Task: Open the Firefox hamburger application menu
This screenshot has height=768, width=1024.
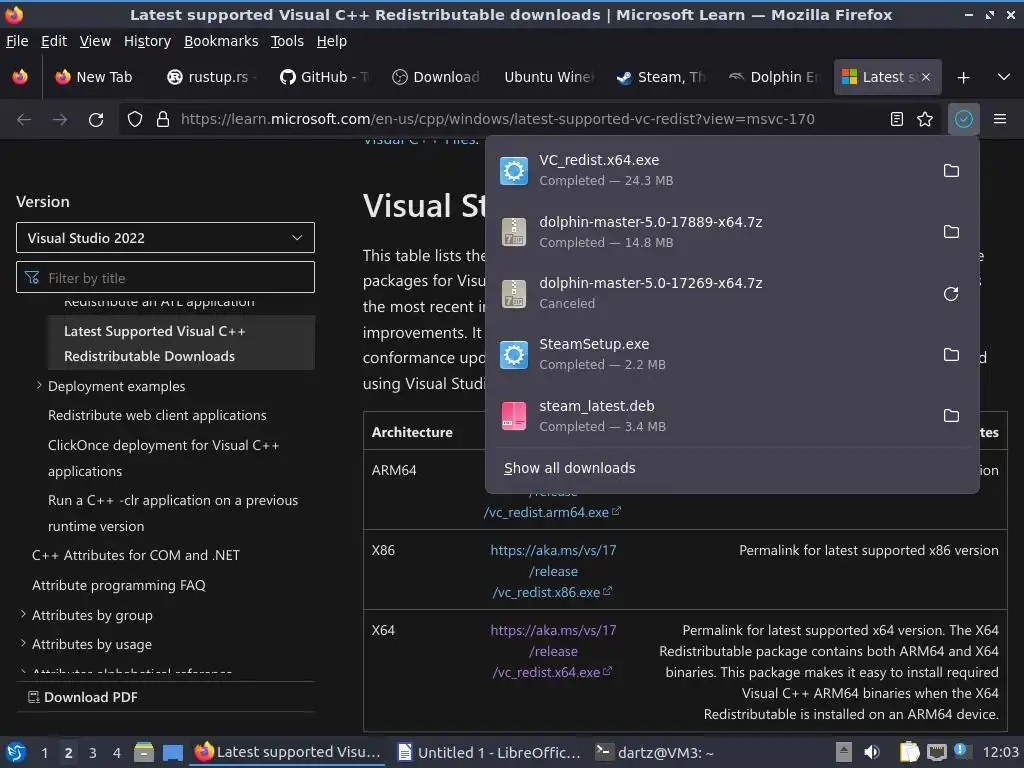Action: 999,119
